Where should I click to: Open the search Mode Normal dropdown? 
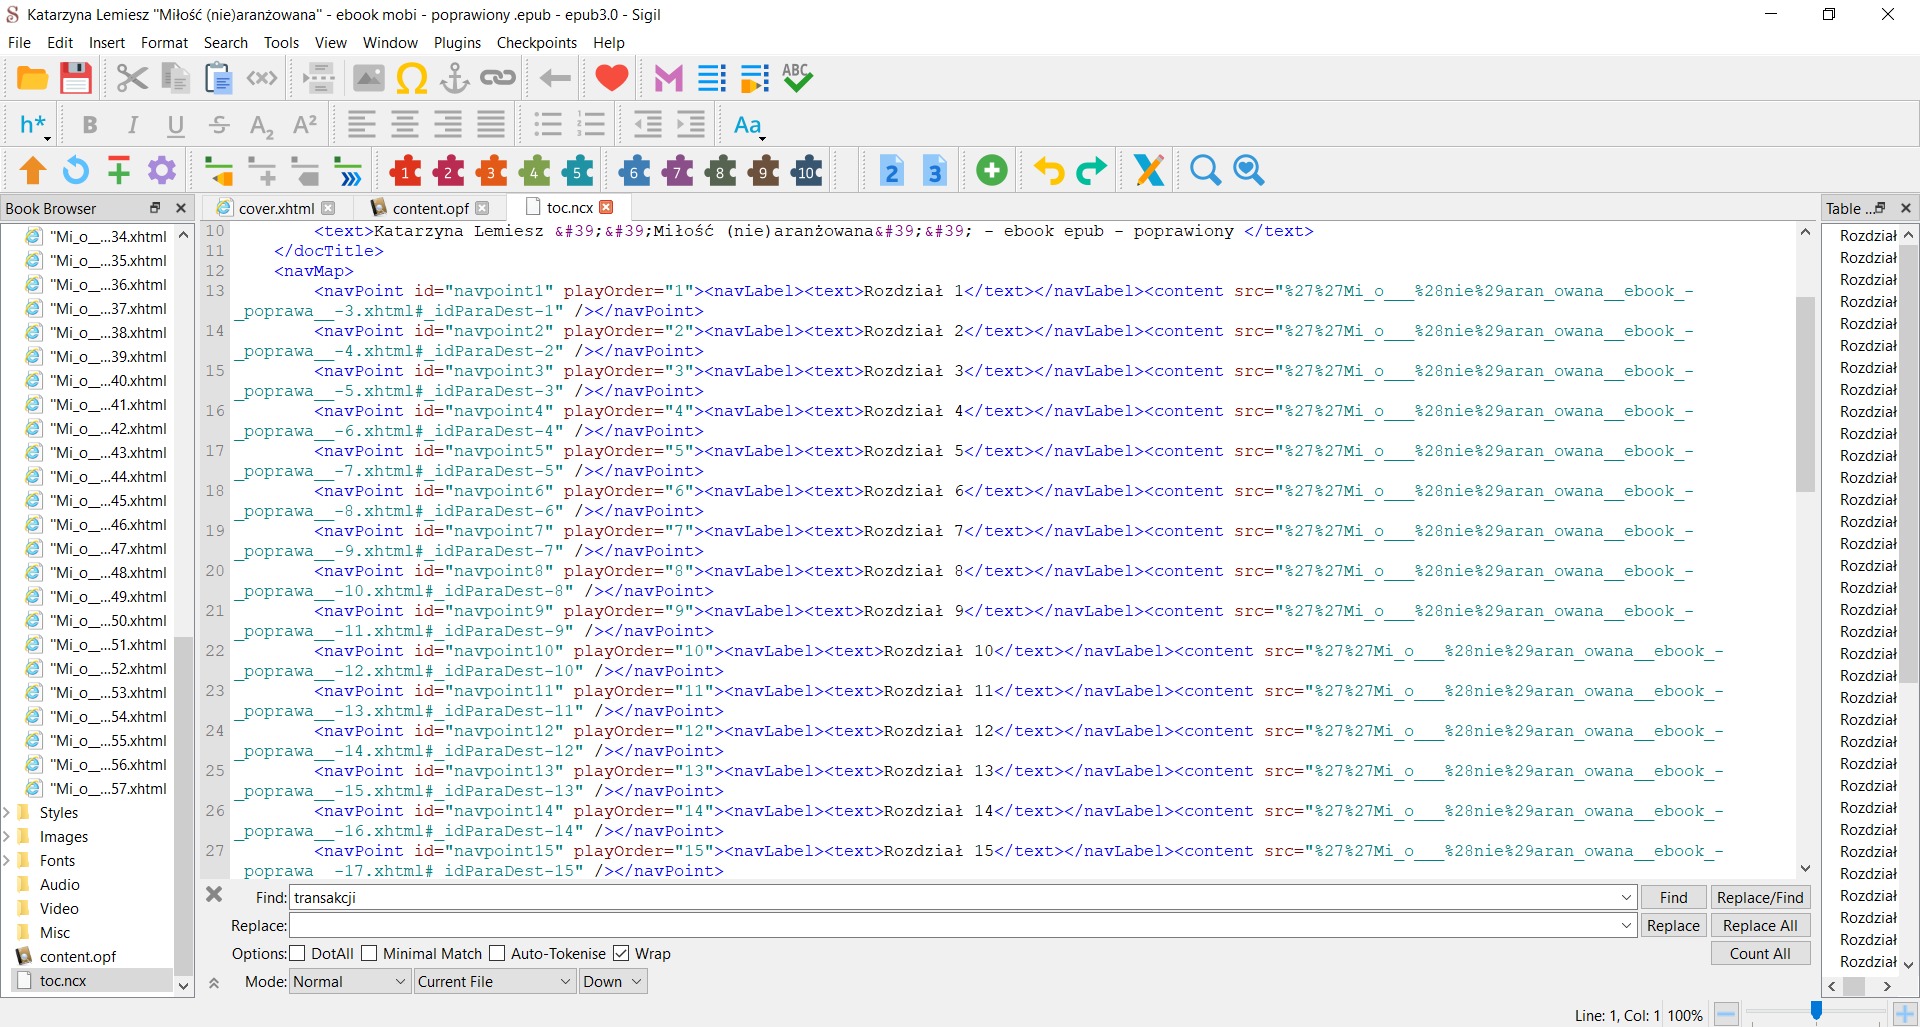tap(349, 982)
